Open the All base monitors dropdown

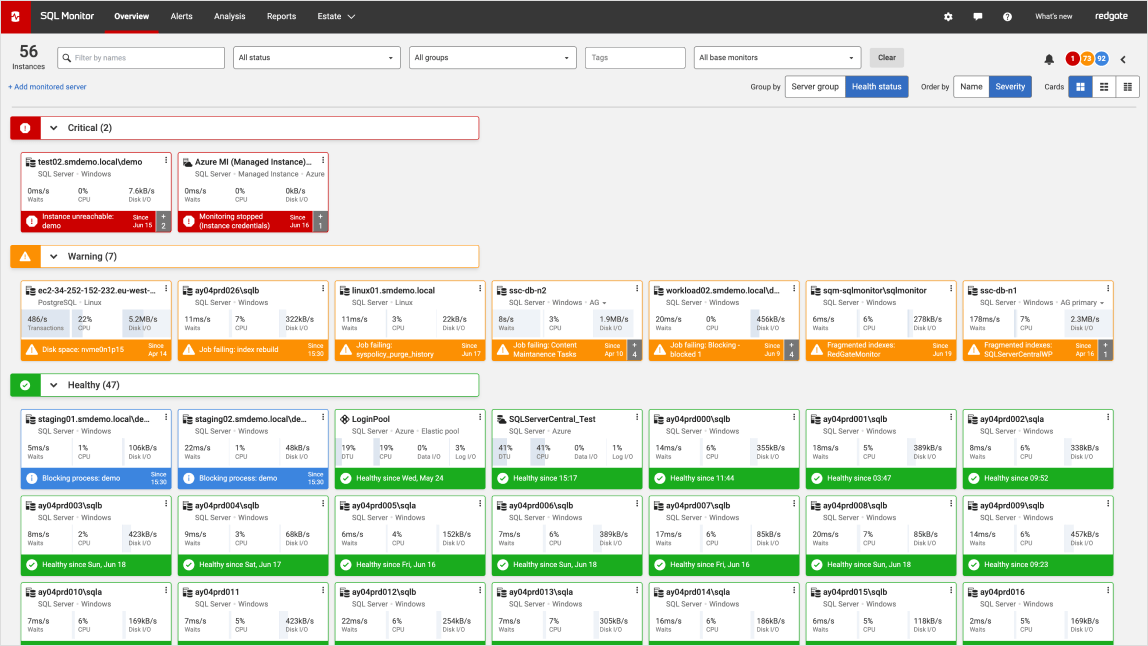[x=778, y=58]
